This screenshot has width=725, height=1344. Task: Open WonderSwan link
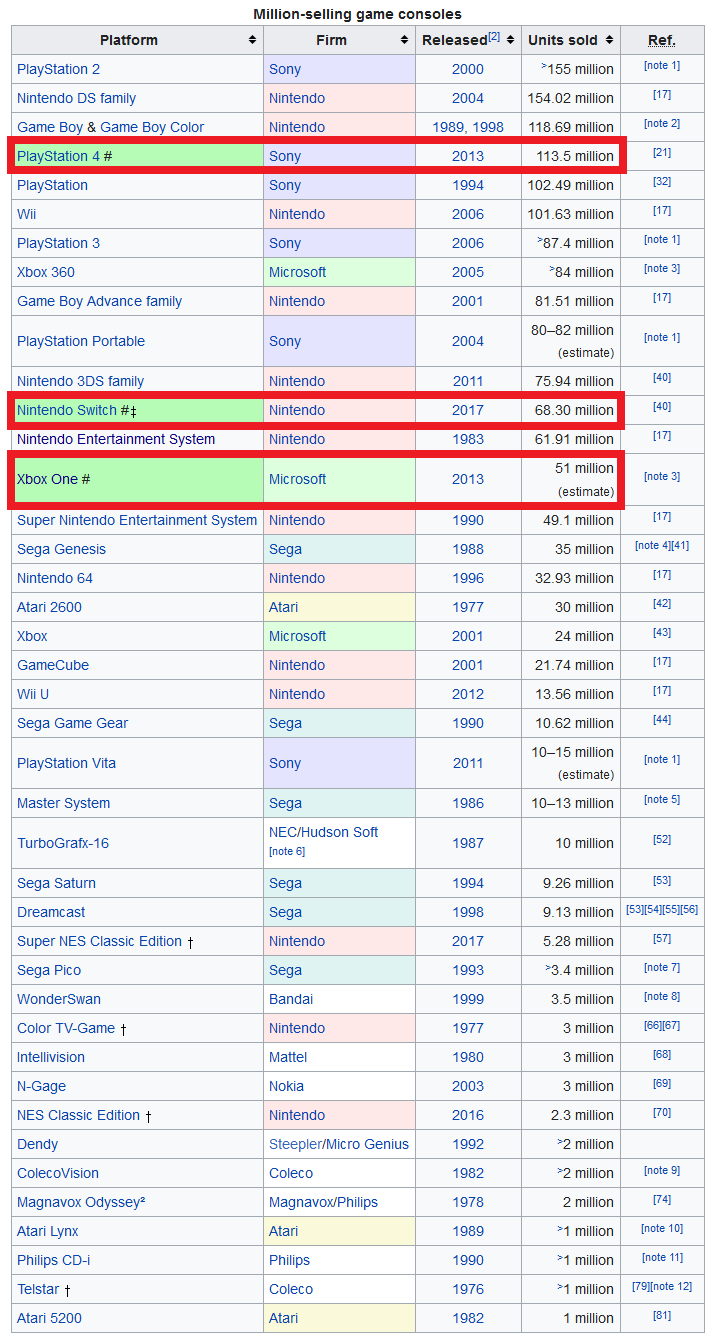[59, 999]
